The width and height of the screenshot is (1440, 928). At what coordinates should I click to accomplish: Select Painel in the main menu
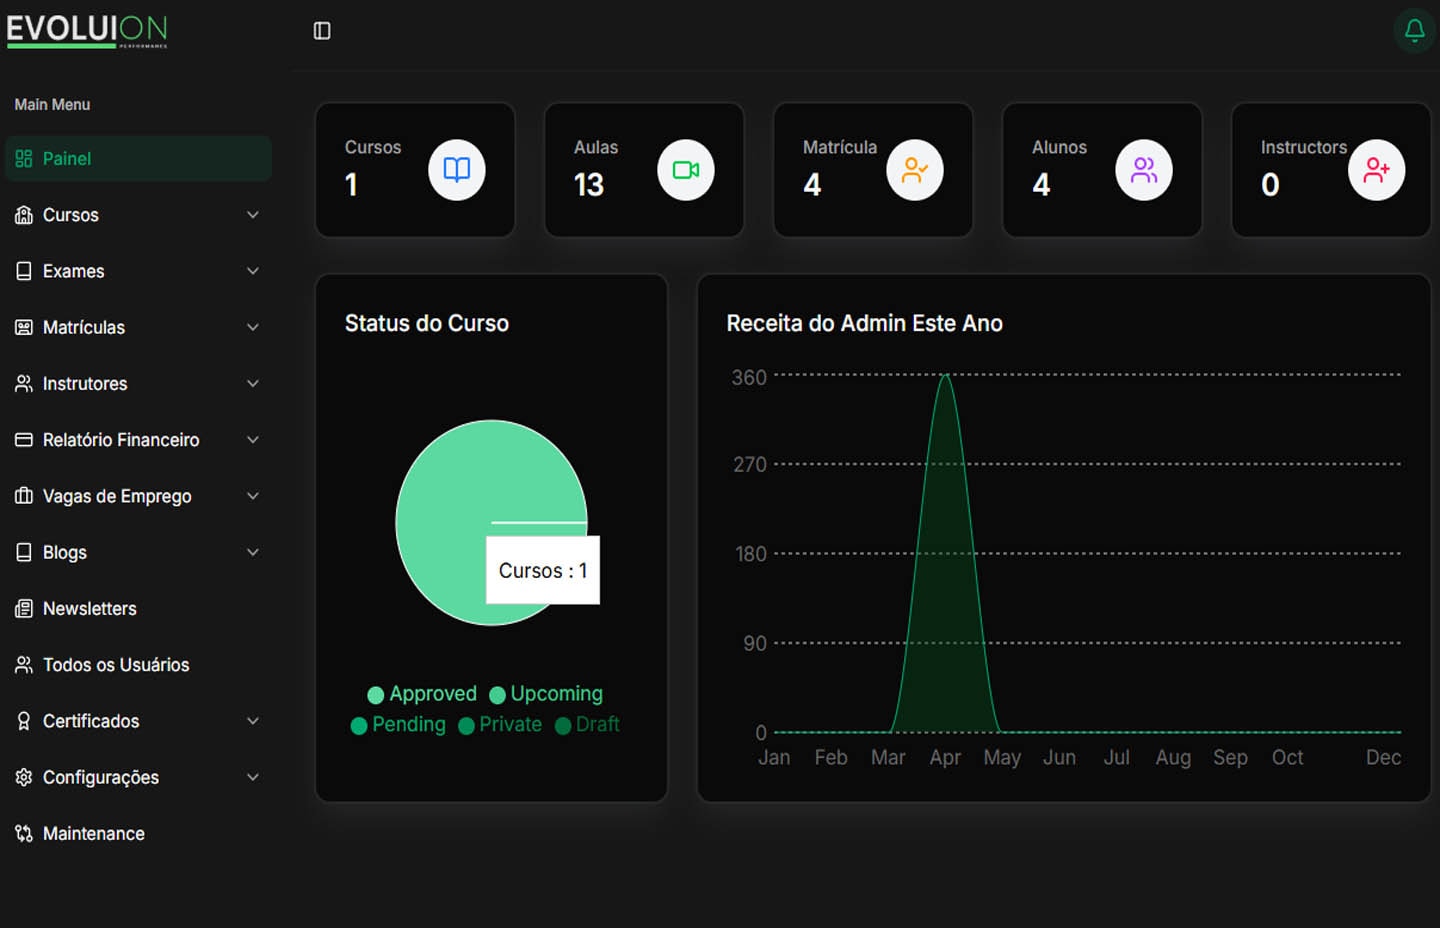pyautogui.click(x=138, y=159)
